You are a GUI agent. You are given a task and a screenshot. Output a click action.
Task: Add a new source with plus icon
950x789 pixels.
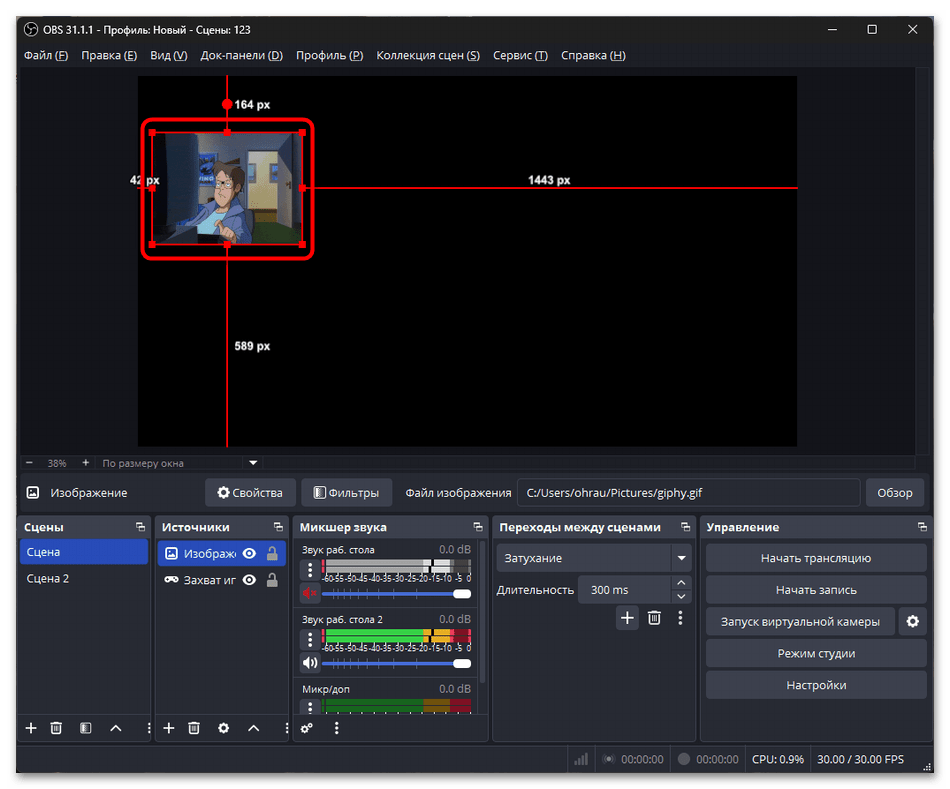(x=168, y=728)
